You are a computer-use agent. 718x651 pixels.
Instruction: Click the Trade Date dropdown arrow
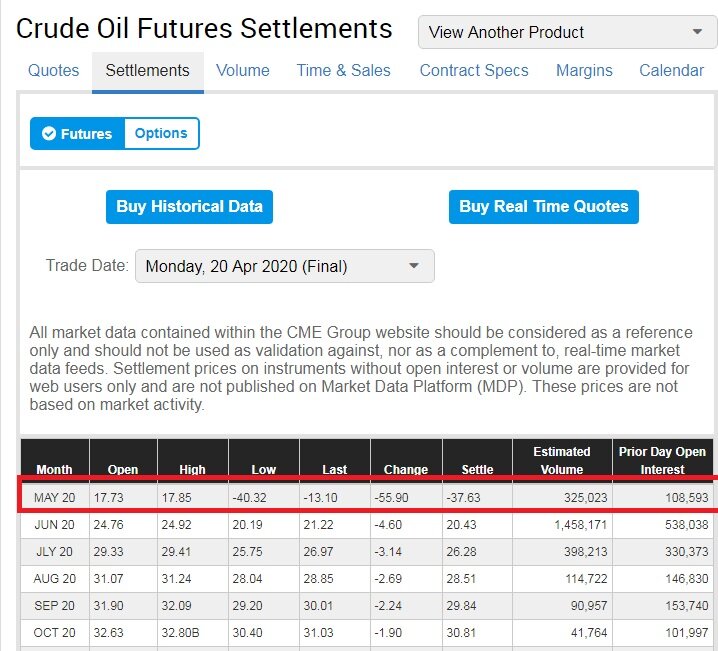414,266
